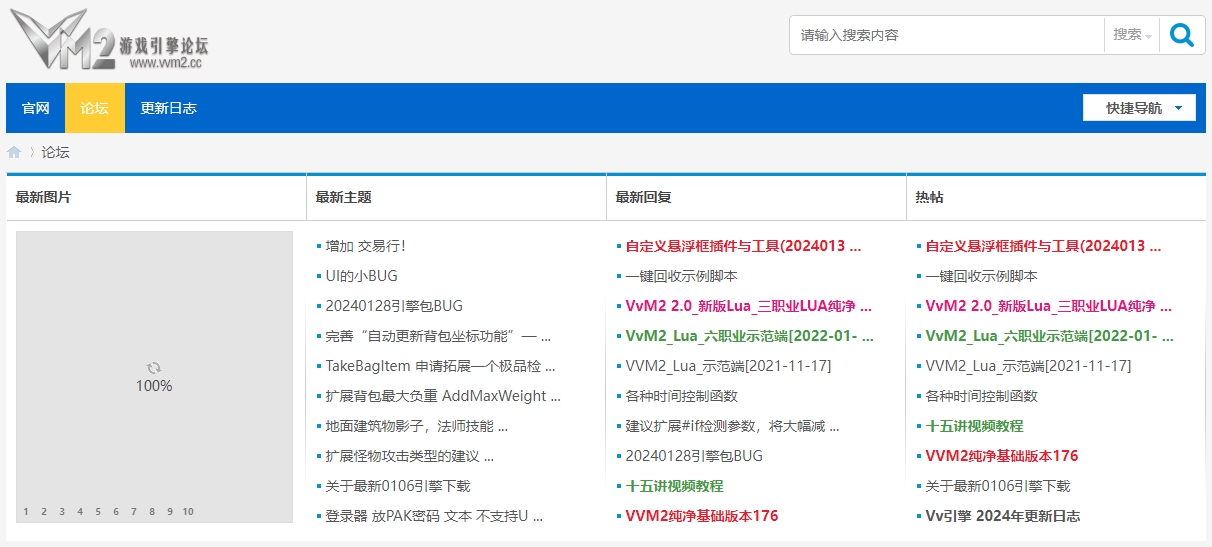
Task: Open 各种时间控制函数 in 热帖 column
Action: click(982, 396)
